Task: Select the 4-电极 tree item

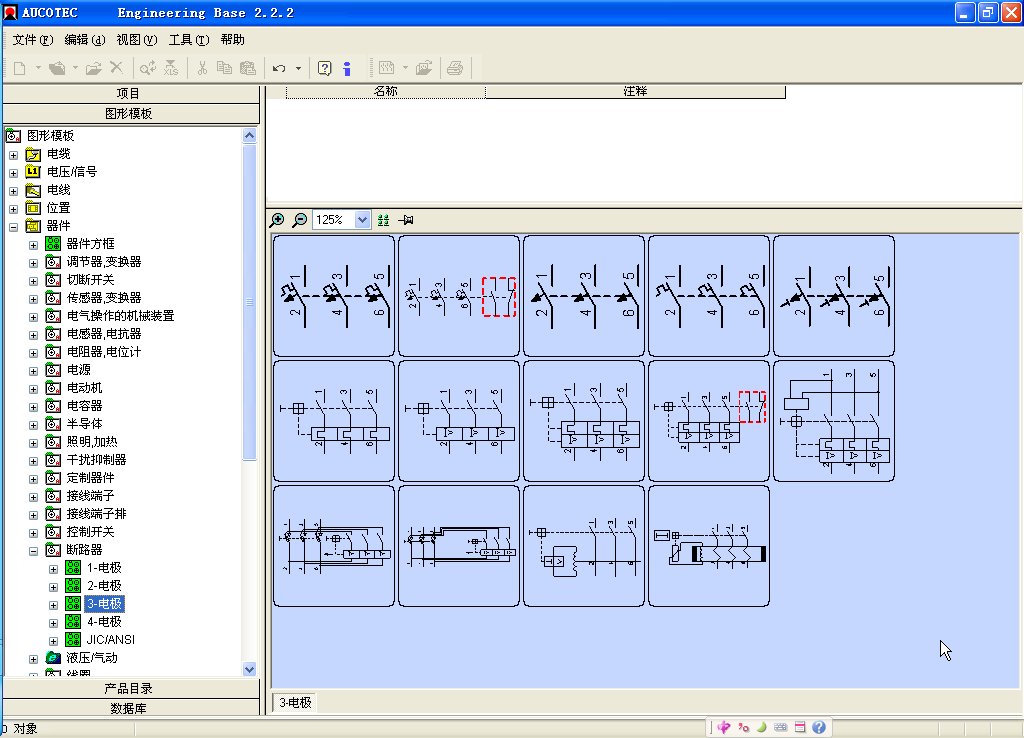Action: tap(104, 622)
